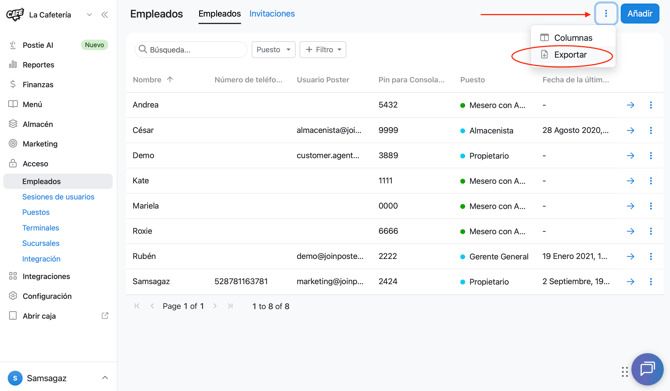Click the Usuario Poster column header
Image resolution: width=670 pixels, height=391 pixels.
pos(323,79)
